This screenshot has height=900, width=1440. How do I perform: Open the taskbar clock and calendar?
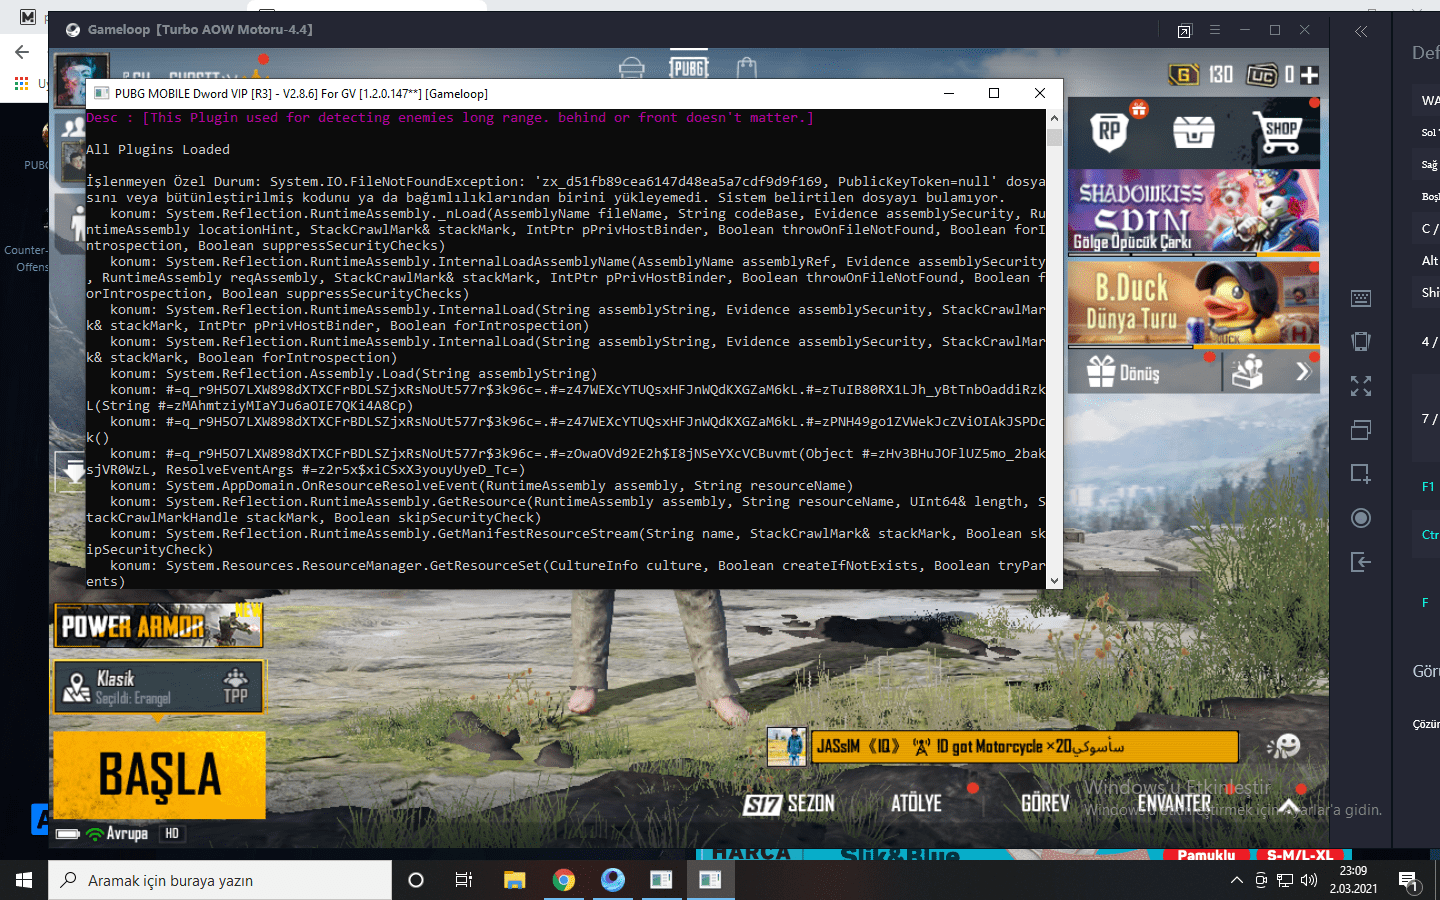tap(1353, 880)
